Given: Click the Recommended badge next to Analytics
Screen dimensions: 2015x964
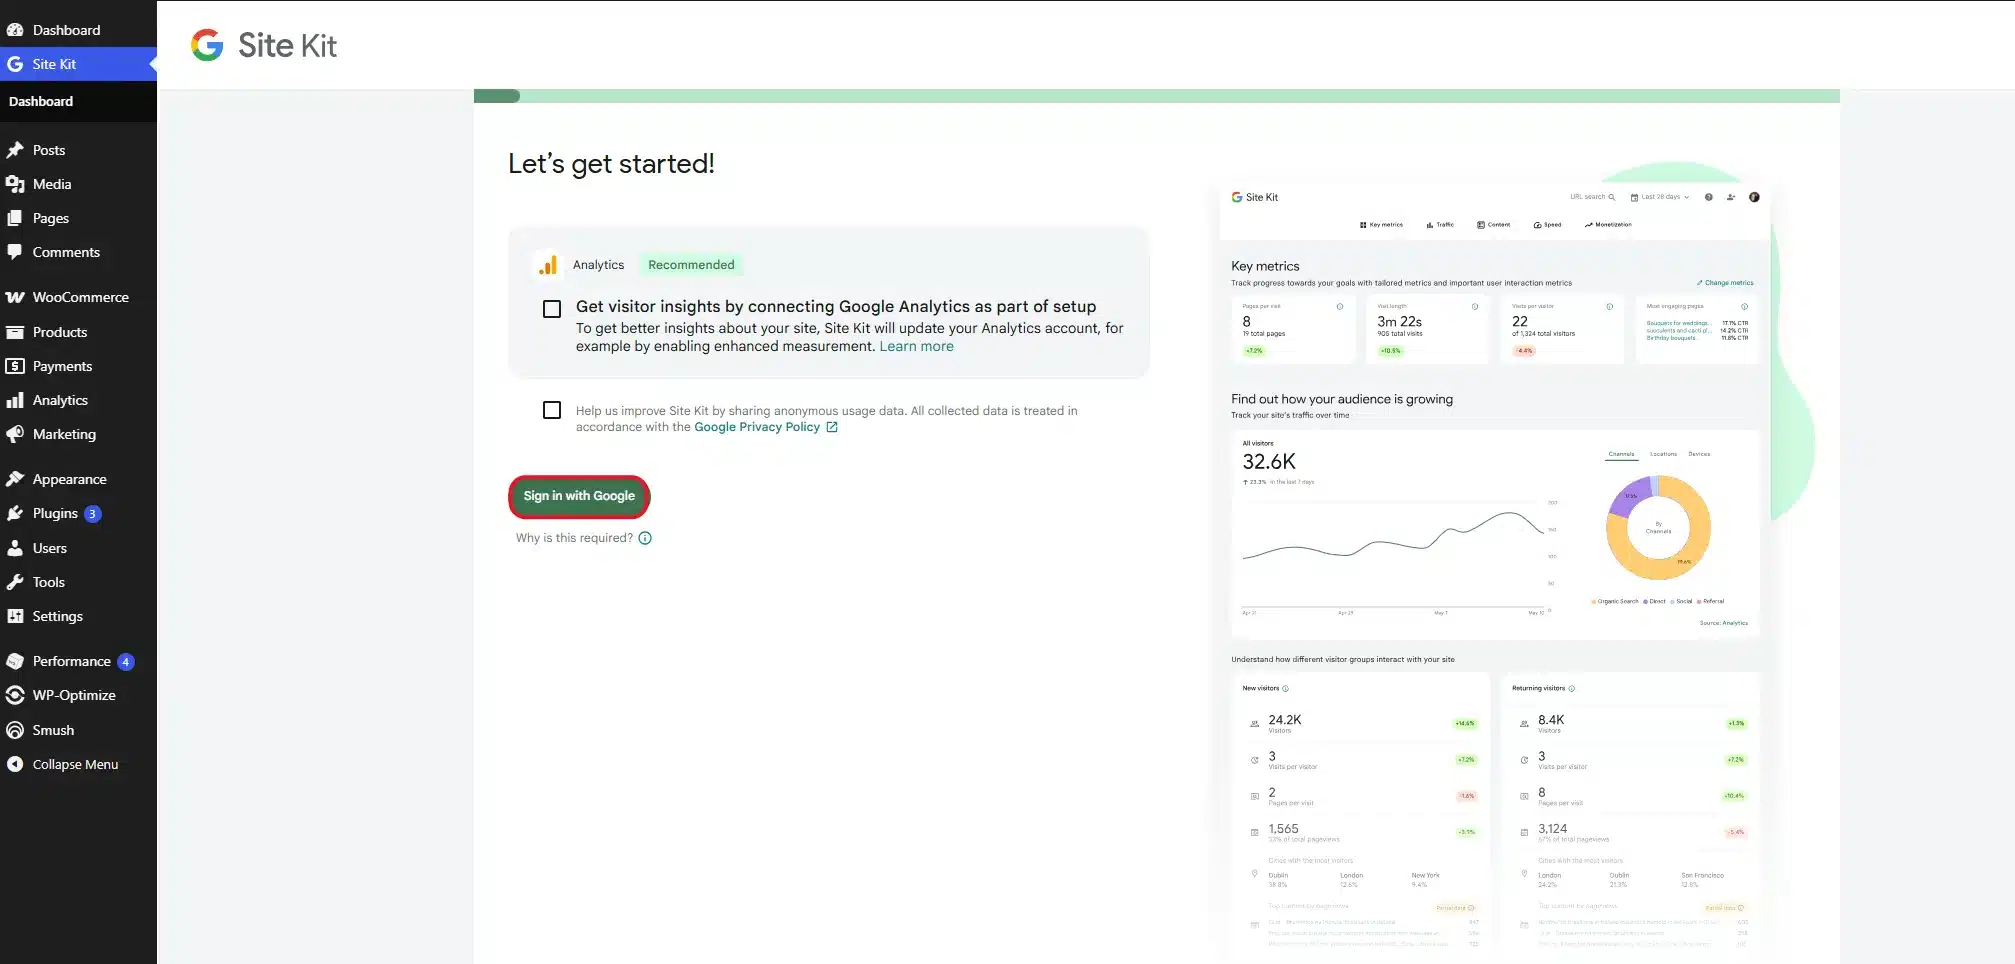Looking at the screenshot, I should click(x=691, y=265).
